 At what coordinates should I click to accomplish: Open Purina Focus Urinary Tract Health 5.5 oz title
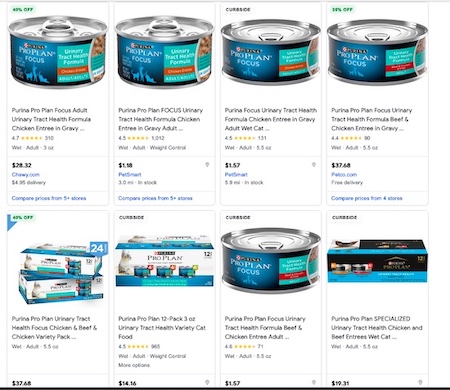click(271, 119)
